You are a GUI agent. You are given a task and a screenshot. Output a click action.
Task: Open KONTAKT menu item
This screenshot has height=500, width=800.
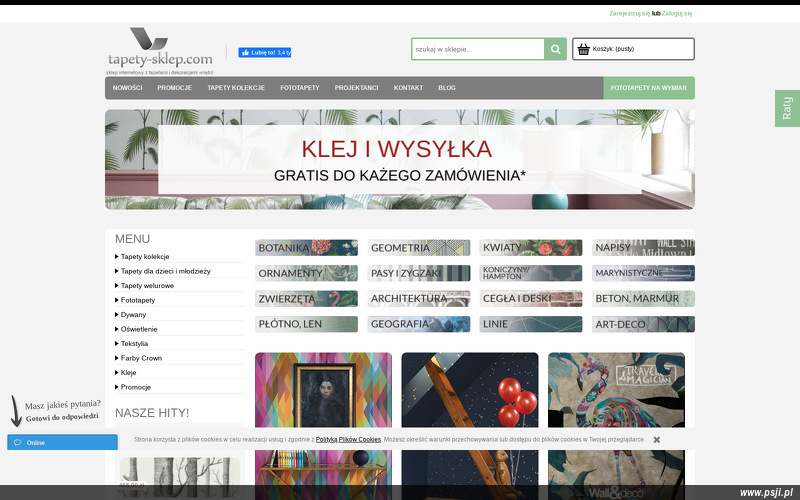[x=408, y=88]
